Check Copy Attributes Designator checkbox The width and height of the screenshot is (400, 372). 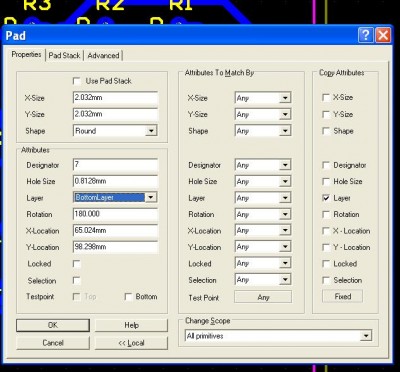click(326, 165)
